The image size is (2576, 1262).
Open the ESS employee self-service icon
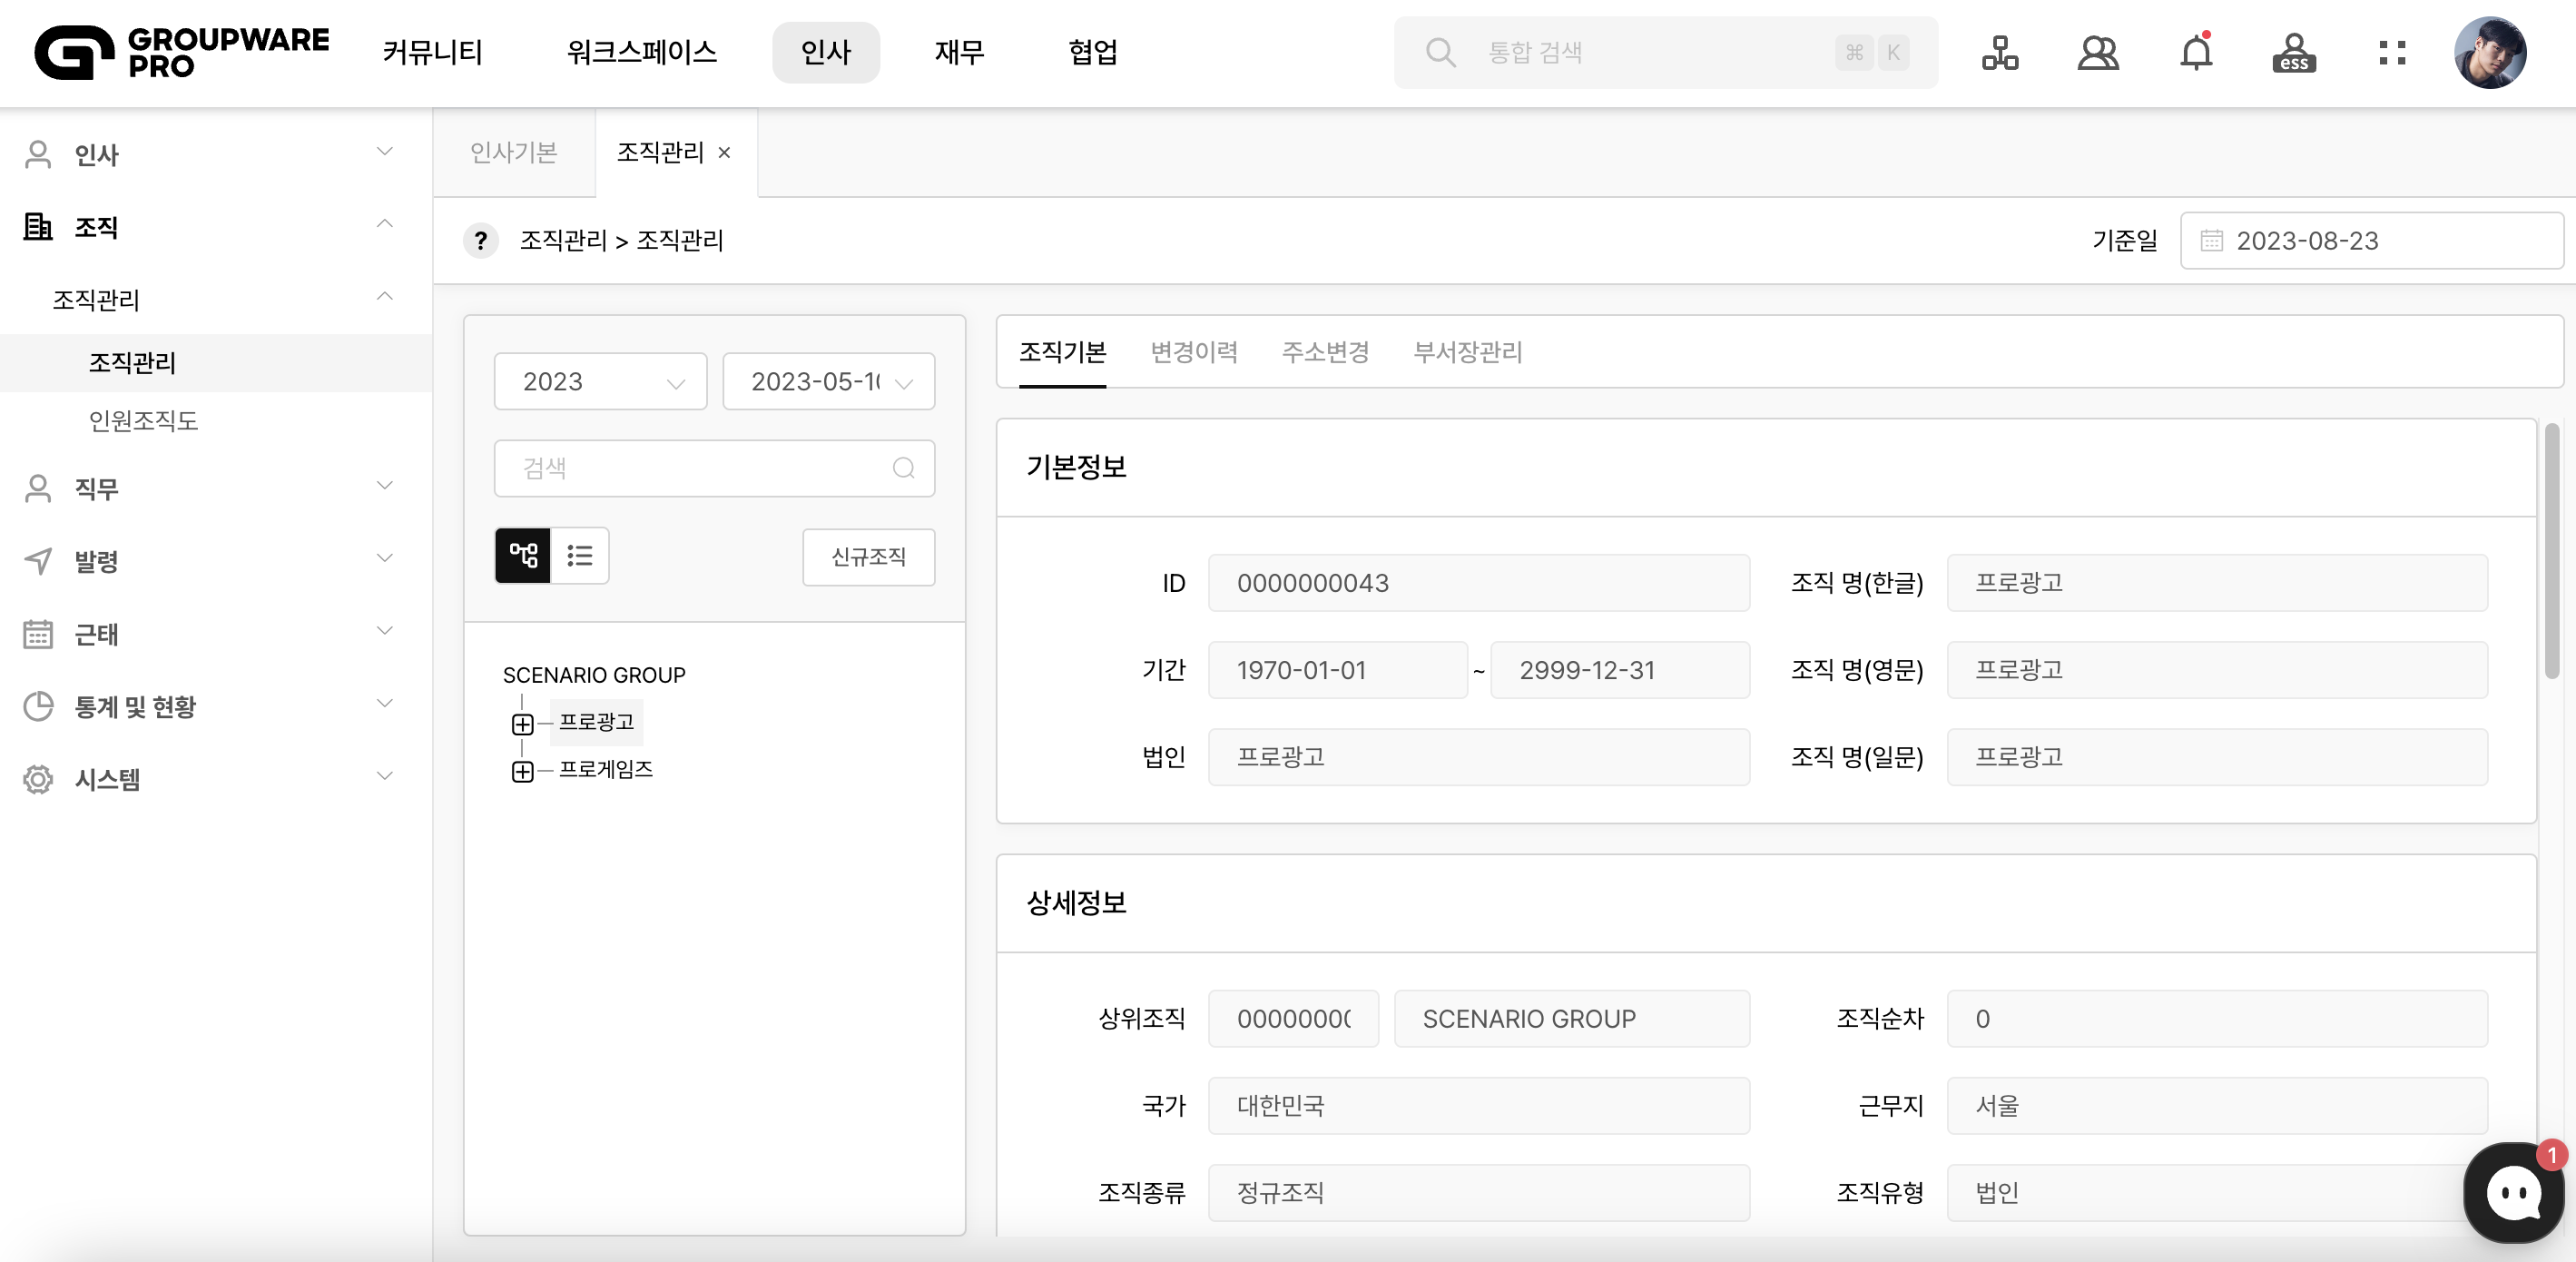pos(2294,53)
